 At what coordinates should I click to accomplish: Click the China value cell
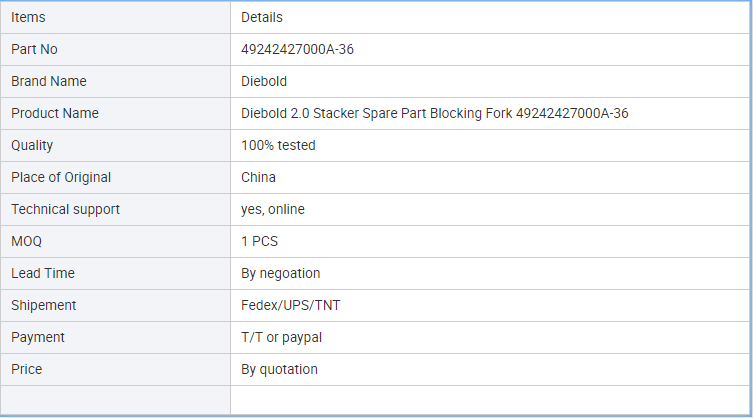(490, 177)
